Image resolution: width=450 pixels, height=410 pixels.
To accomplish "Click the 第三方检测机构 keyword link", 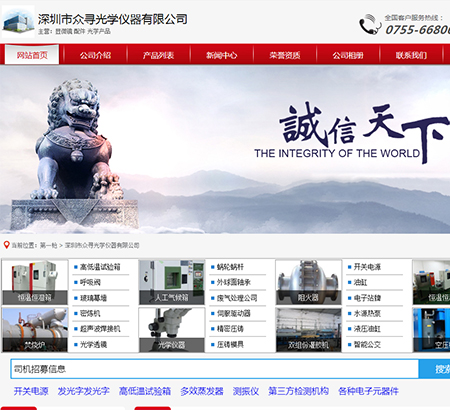I will coord(299,391).
